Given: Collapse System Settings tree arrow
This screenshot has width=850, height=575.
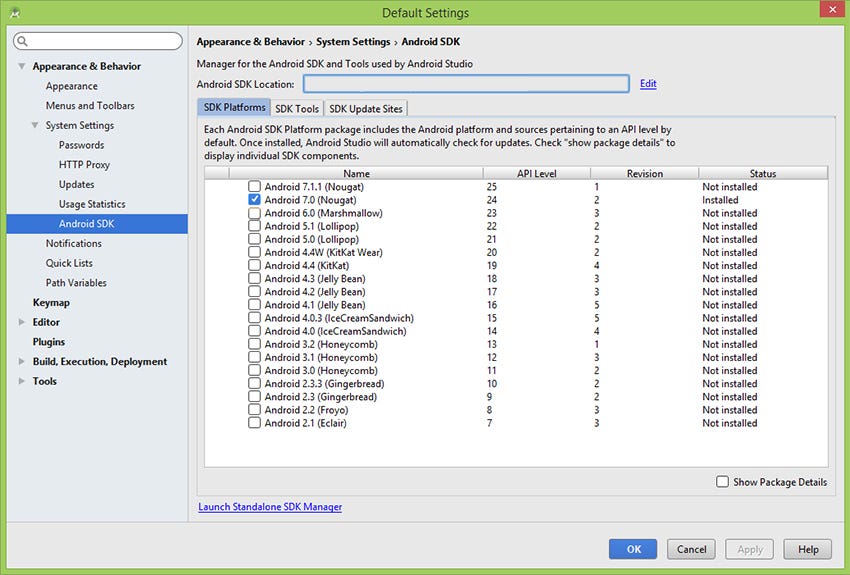Looking at the screenshot, I should [35, 125].
